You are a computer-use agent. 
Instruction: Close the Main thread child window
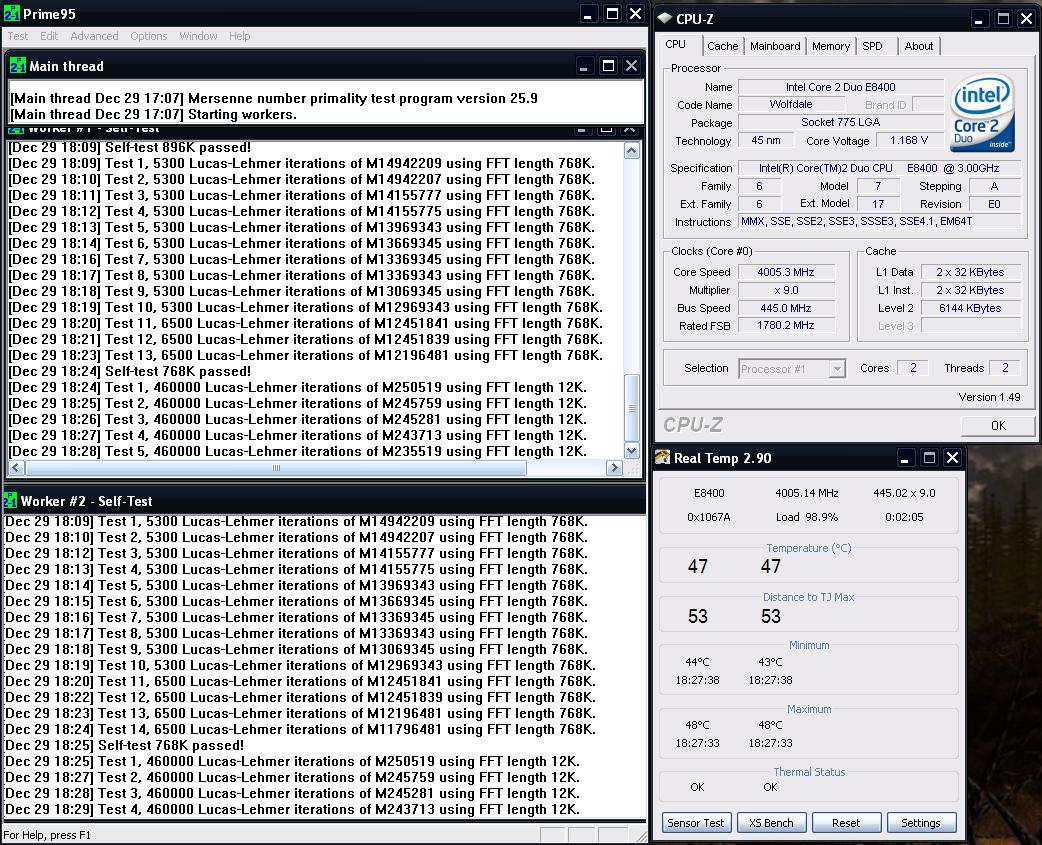tap(631, 66)
